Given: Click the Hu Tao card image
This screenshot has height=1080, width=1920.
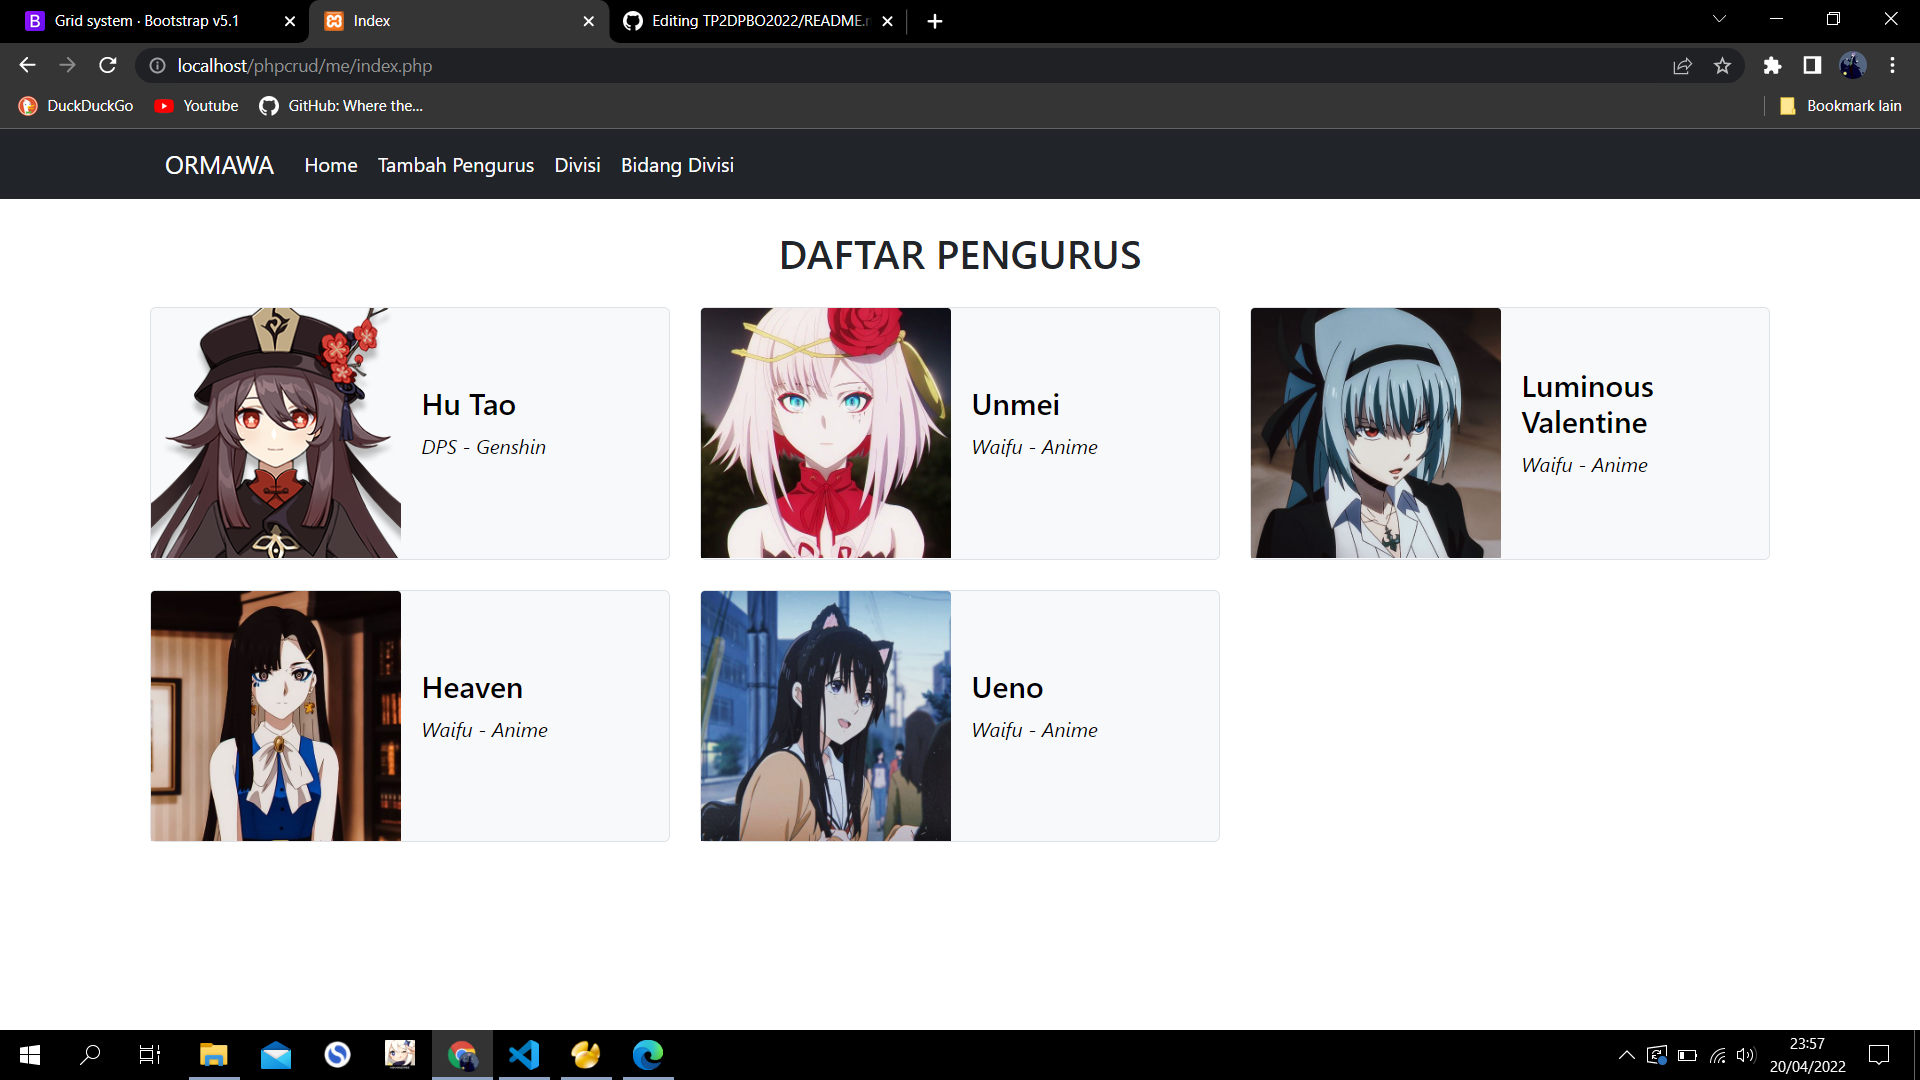Looking at the screenshot, I should pyautogui.click(x=275, y=432).
